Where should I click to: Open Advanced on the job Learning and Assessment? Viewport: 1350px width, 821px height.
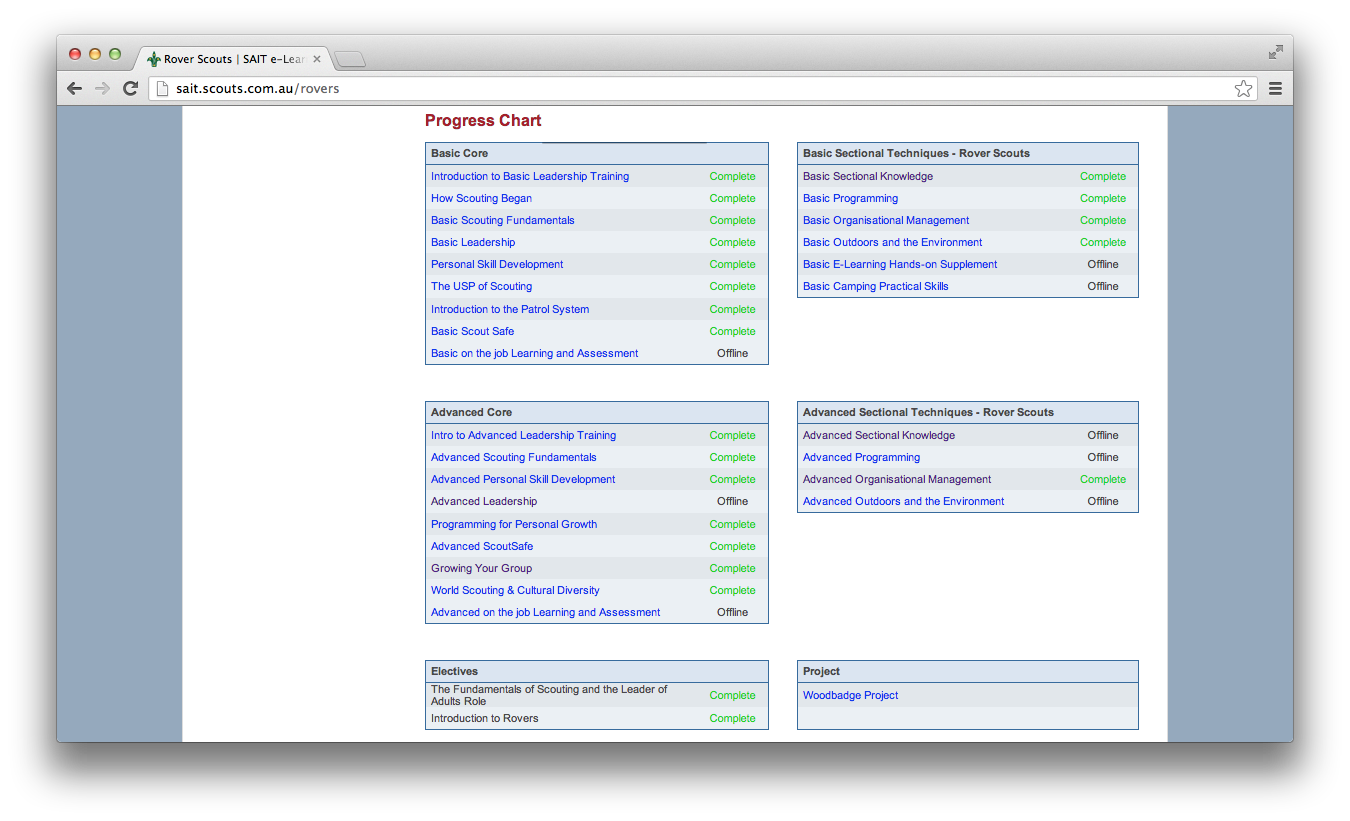[545, 612]
